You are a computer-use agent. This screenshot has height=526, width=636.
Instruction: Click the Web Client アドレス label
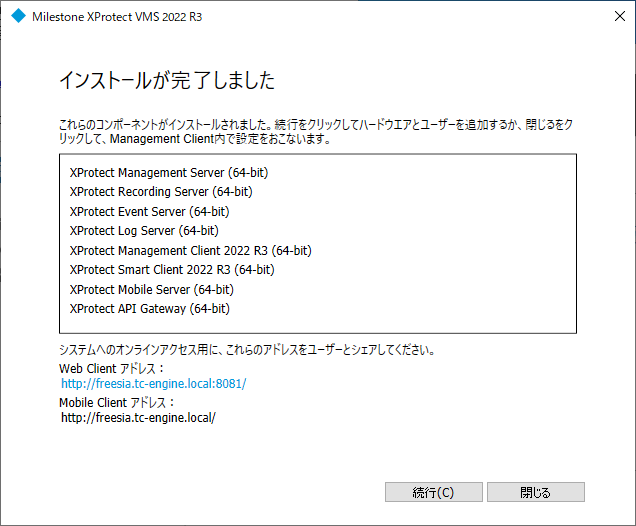[112, 368]
